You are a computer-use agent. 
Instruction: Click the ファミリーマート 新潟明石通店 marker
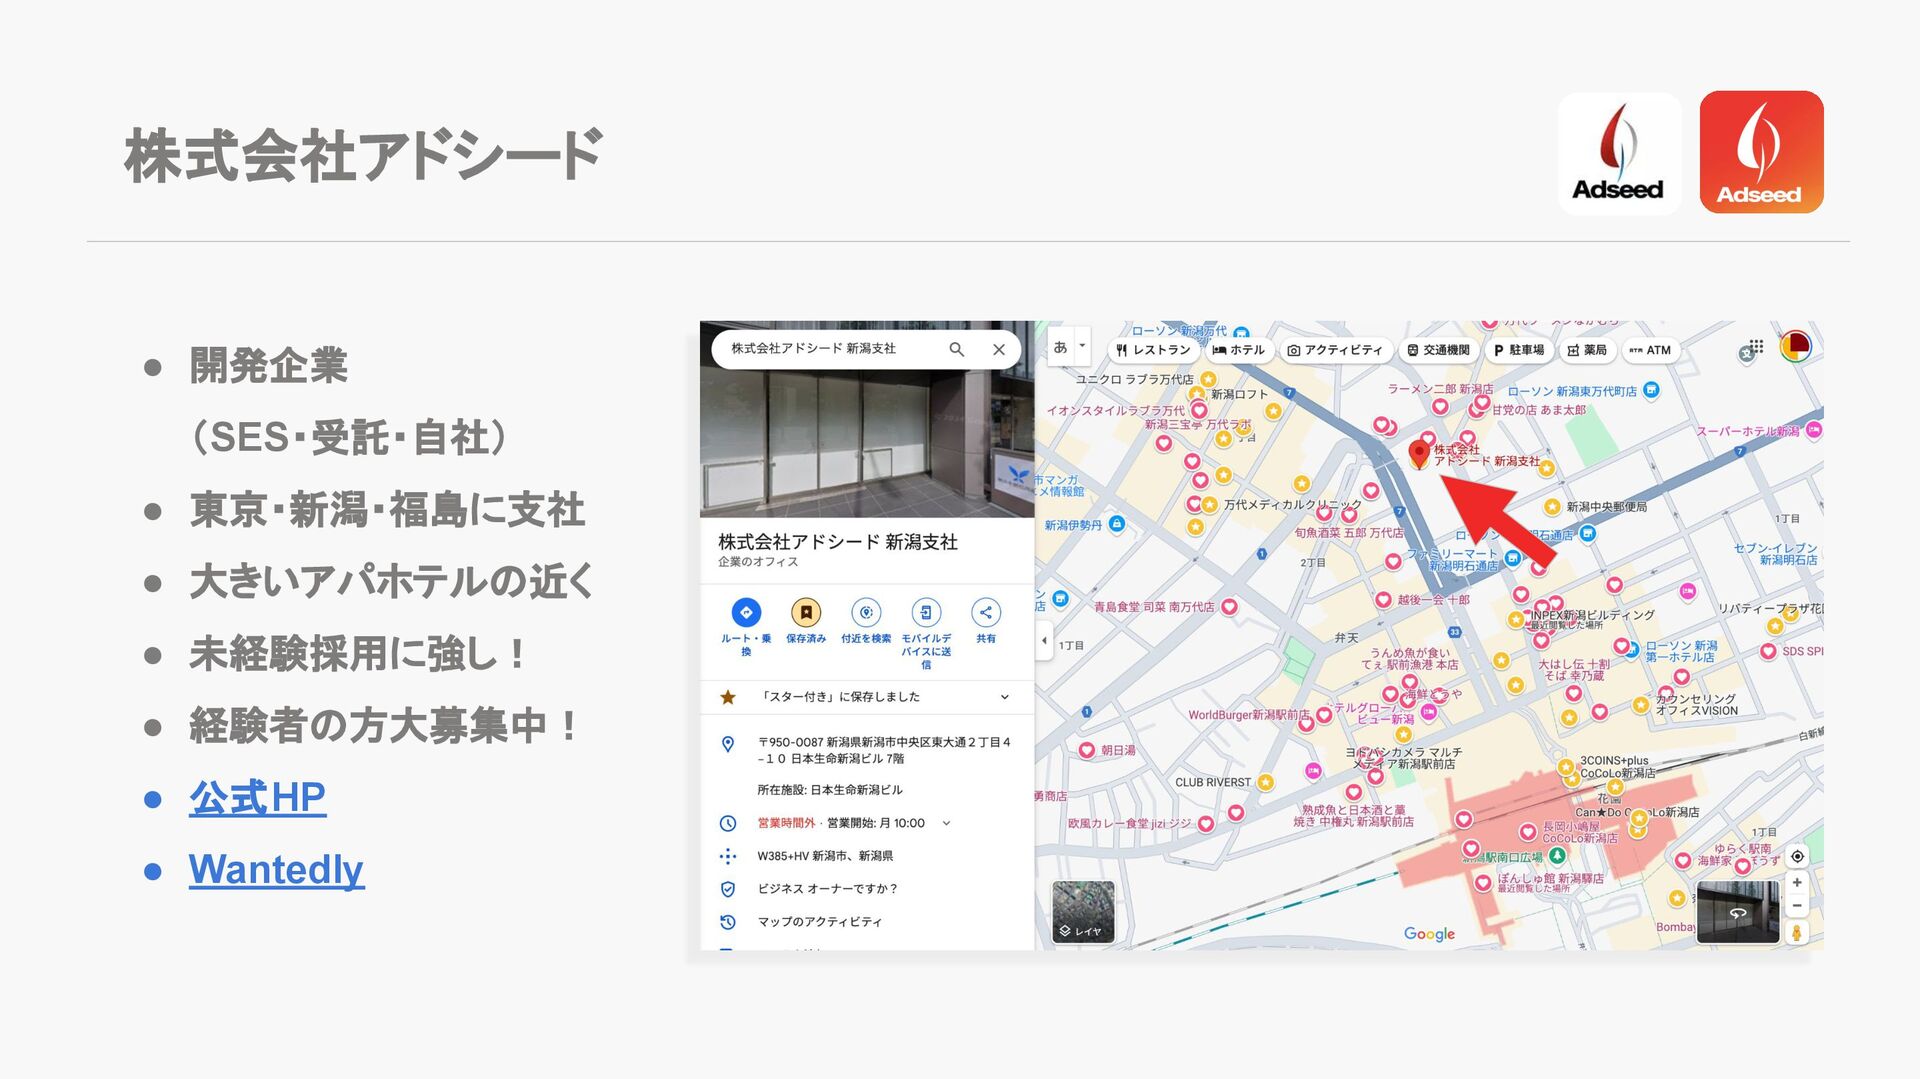1512,558
